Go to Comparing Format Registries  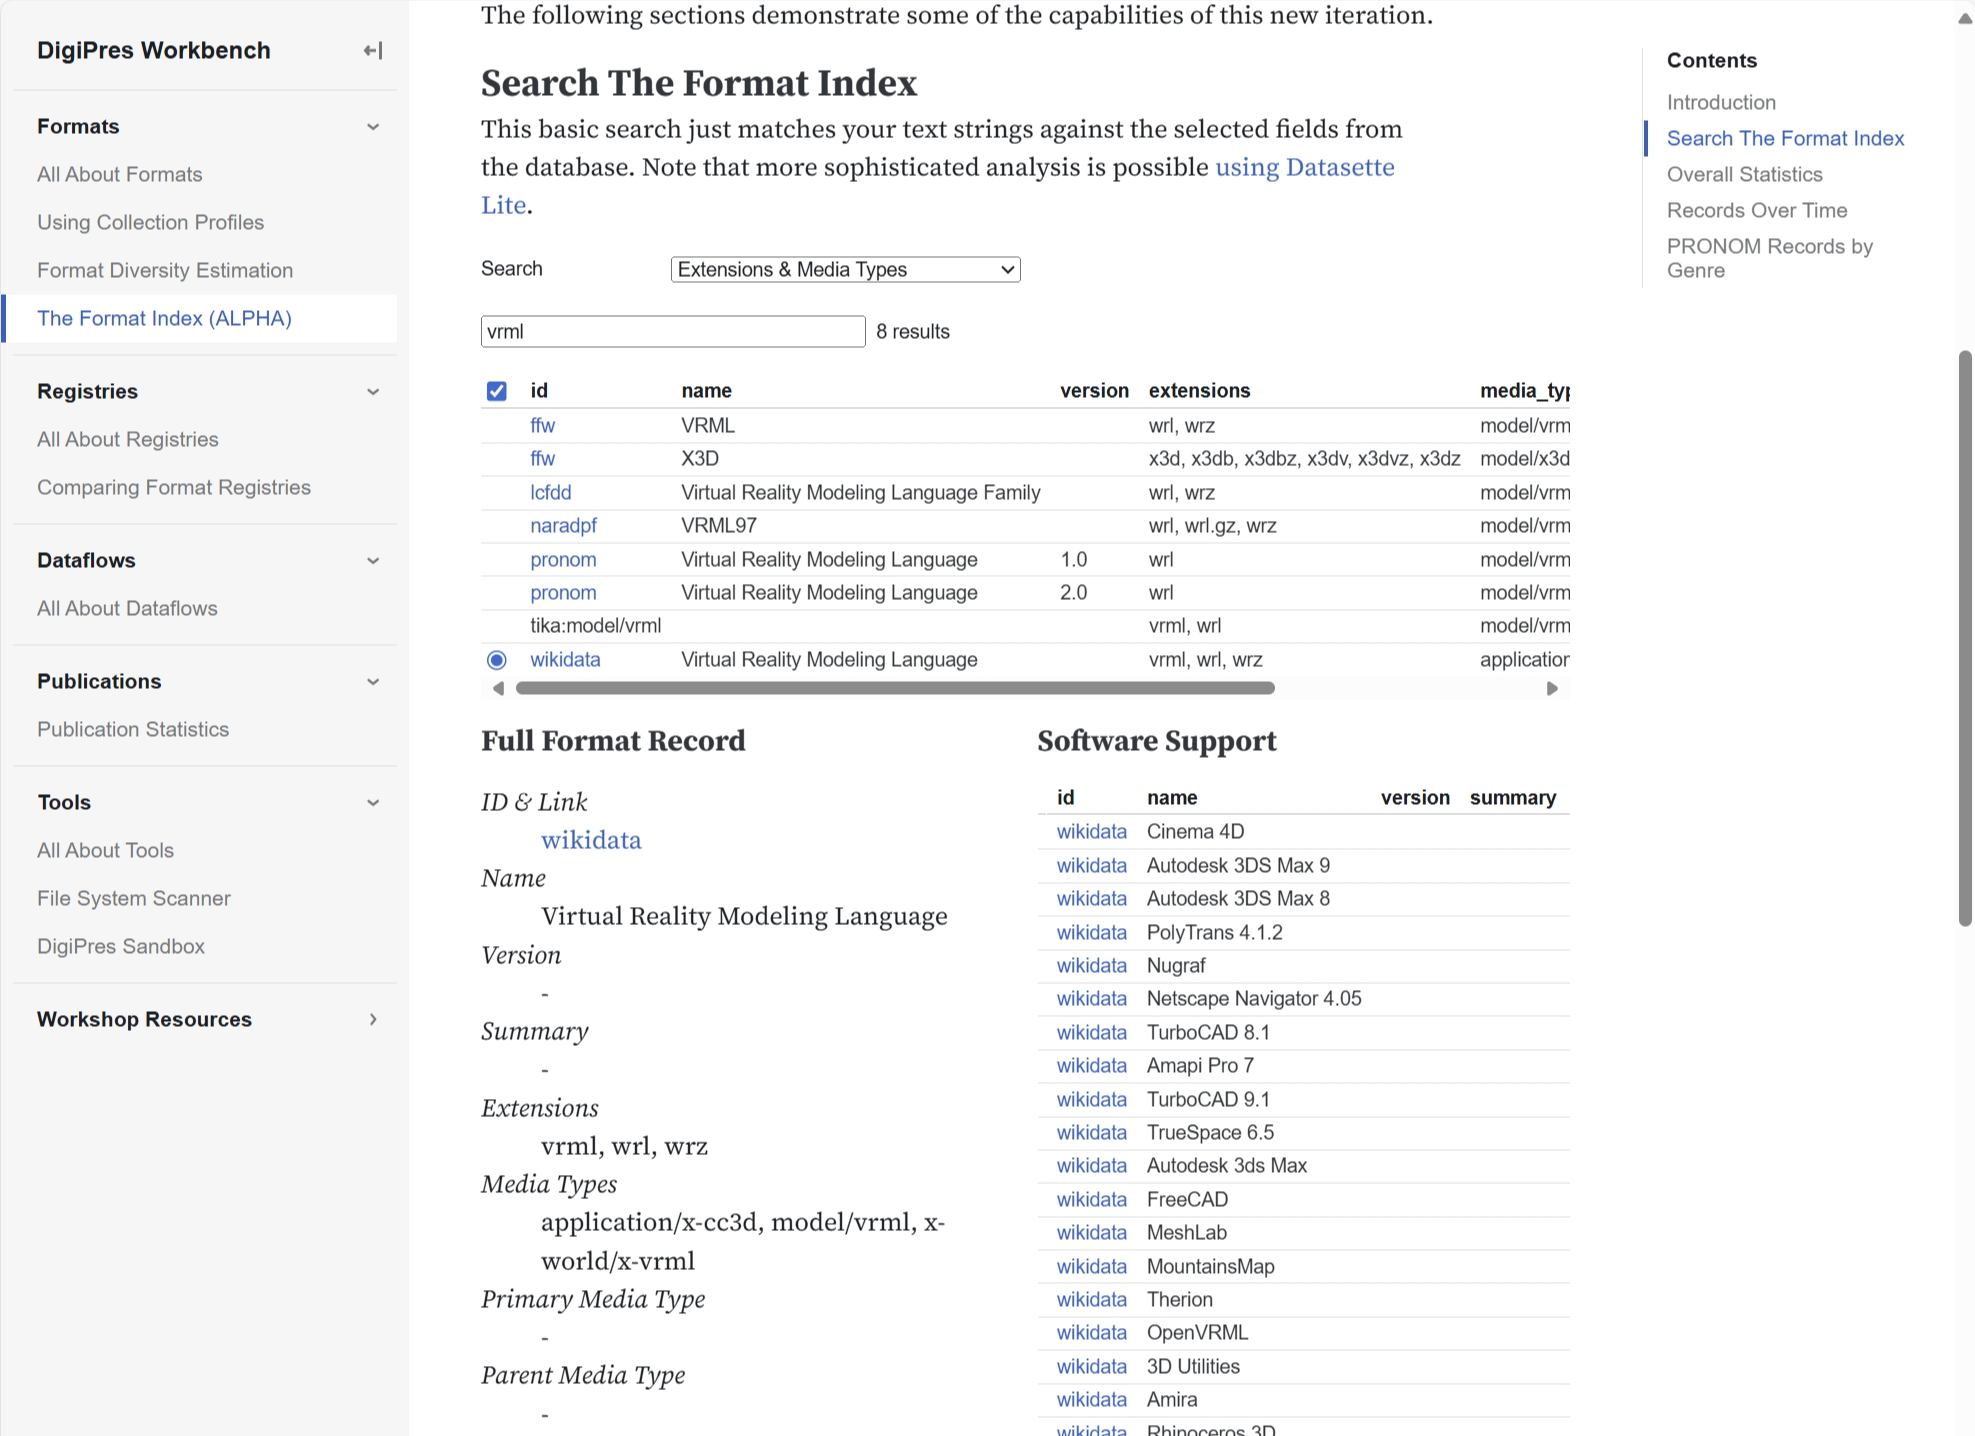pyautogui.click(x=174, y=487)
